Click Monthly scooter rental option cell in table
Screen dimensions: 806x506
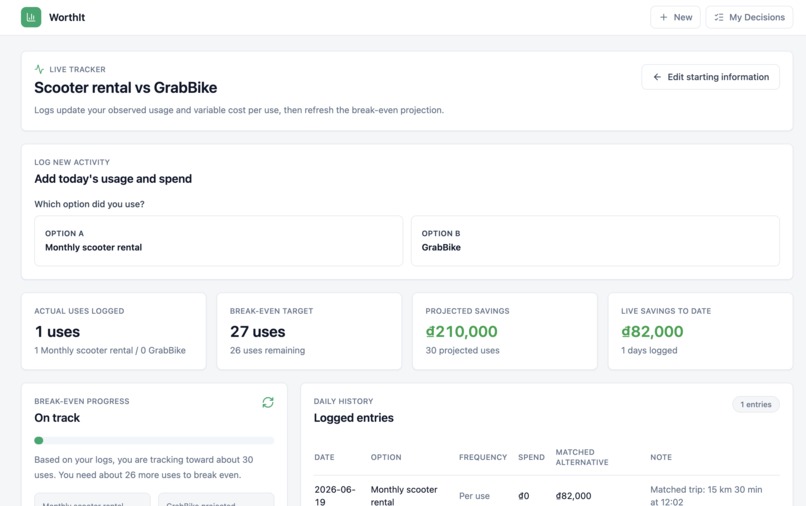404,496
